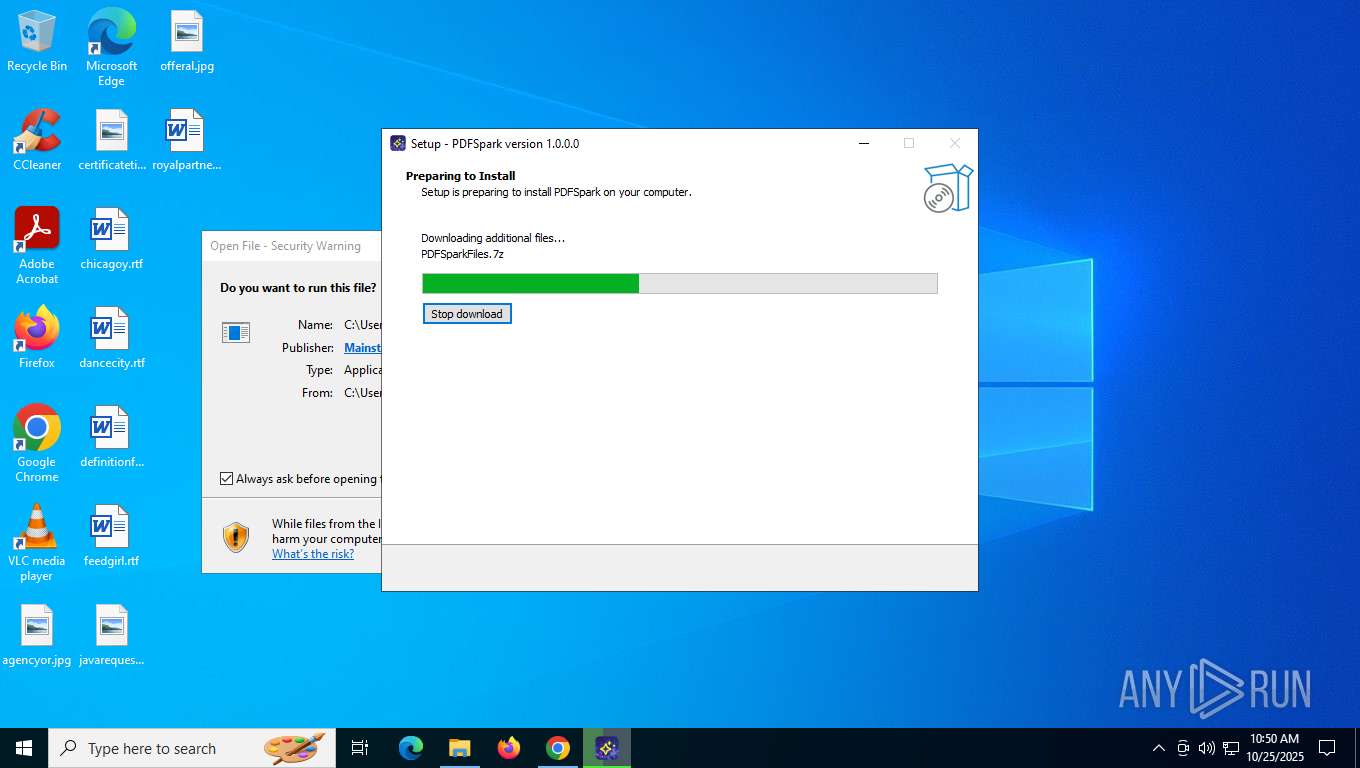The height and width of the screenshot is (768, 1360).
Task: Launch Firefox from the taskbar
Action: point(509,748)
